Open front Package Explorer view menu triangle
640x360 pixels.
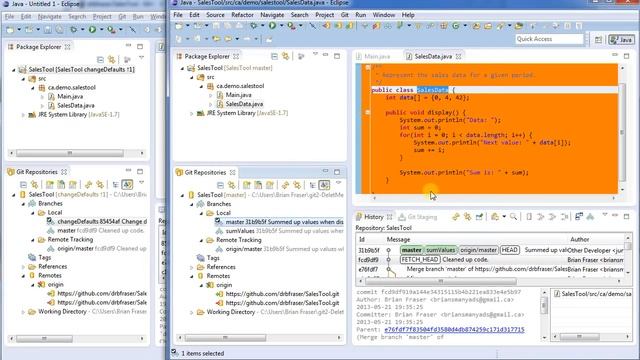tap(315, 54)
